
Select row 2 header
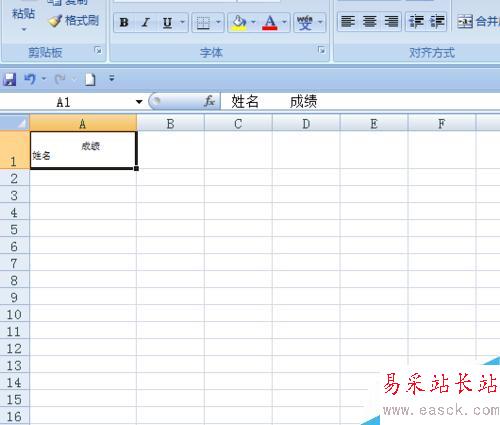15,178
